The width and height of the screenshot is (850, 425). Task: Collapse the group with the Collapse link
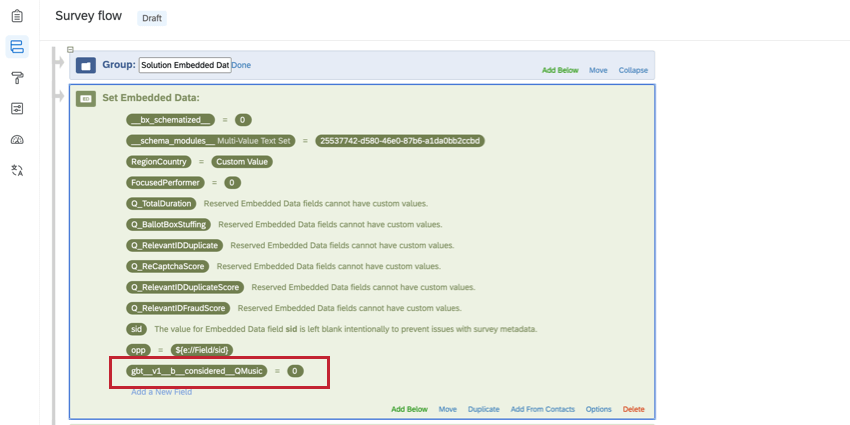[x=633, y=70]
